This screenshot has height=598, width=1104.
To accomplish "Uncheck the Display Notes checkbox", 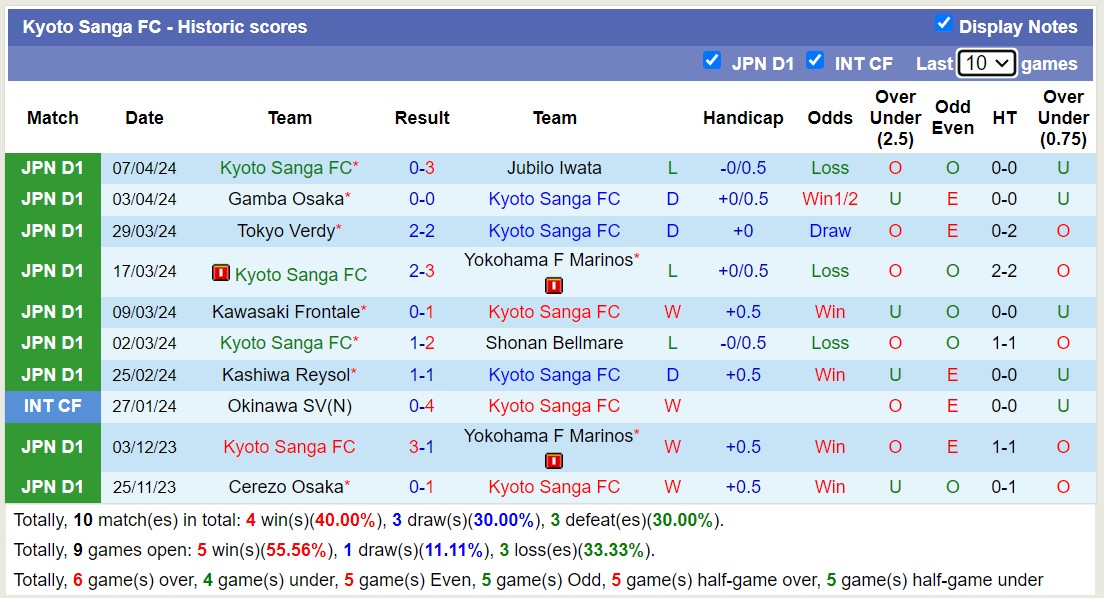I will pos(942,26).
